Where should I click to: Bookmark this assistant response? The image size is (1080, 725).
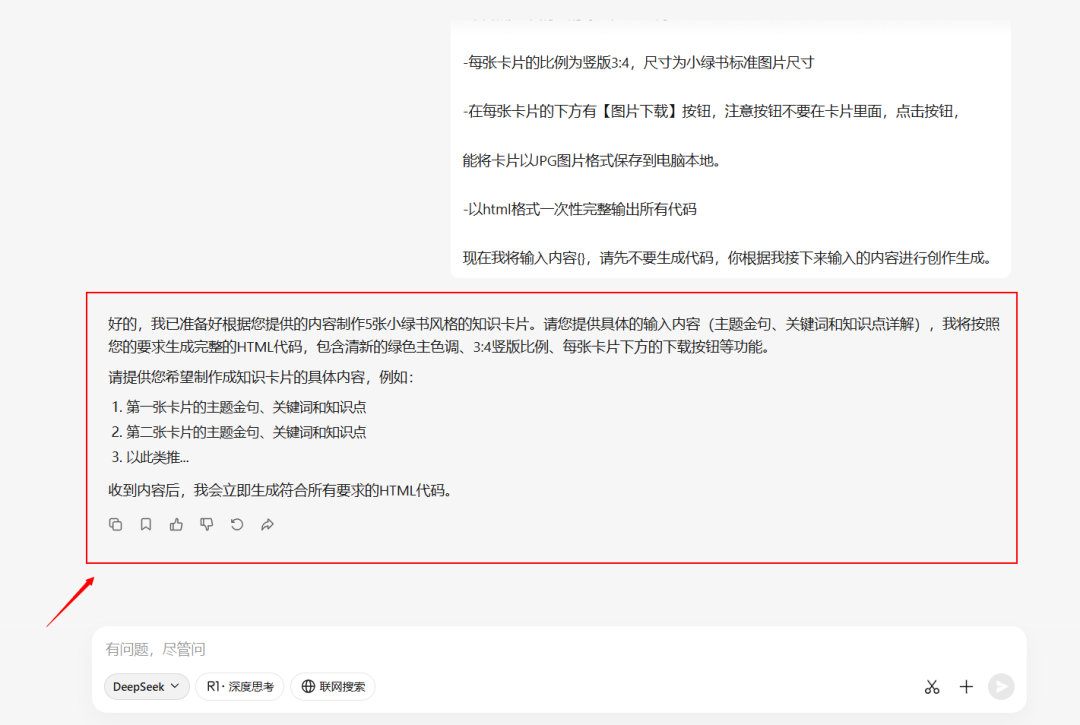click(x=146, y=524)
